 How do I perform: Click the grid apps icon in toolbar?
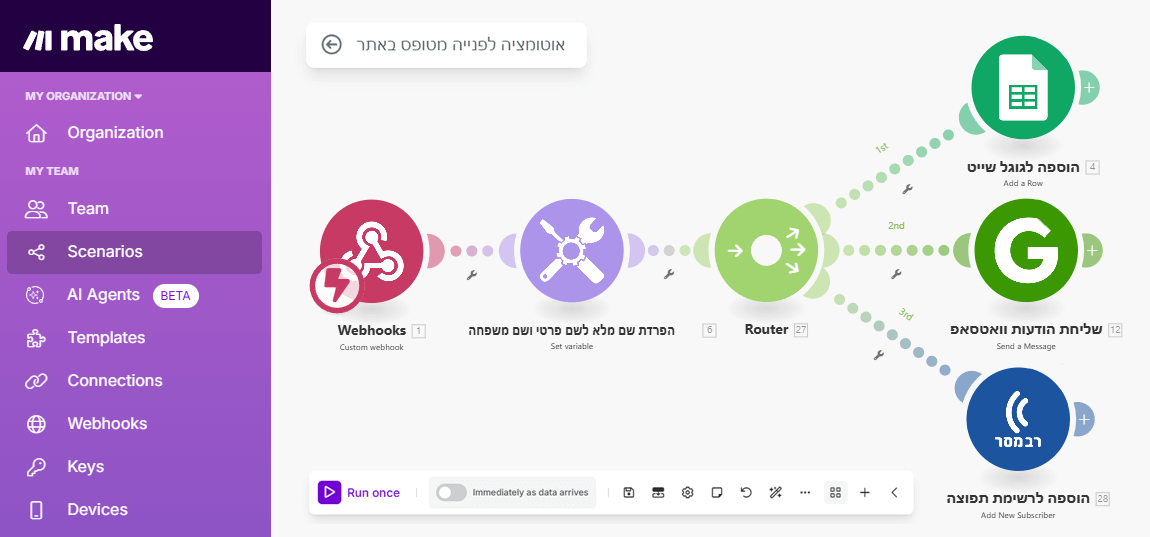pyautogui.click(x=835, y=493)
